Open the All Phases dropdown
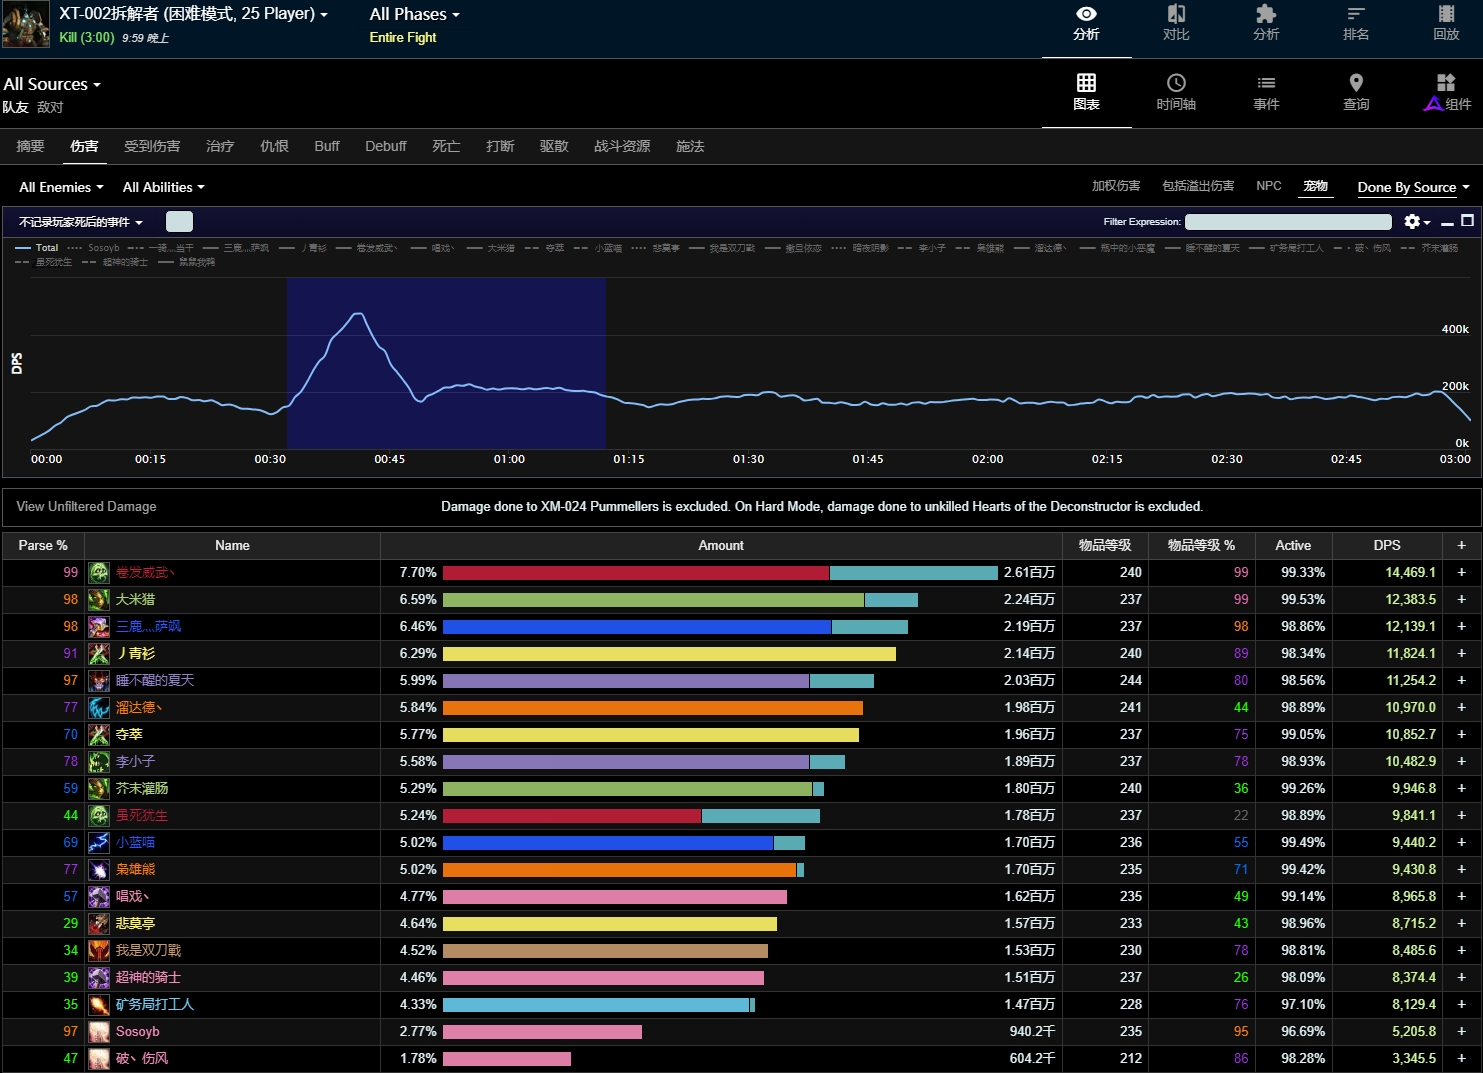Screen dimensions: 1483x1073 pyautogui.click(x=415, y=14)
